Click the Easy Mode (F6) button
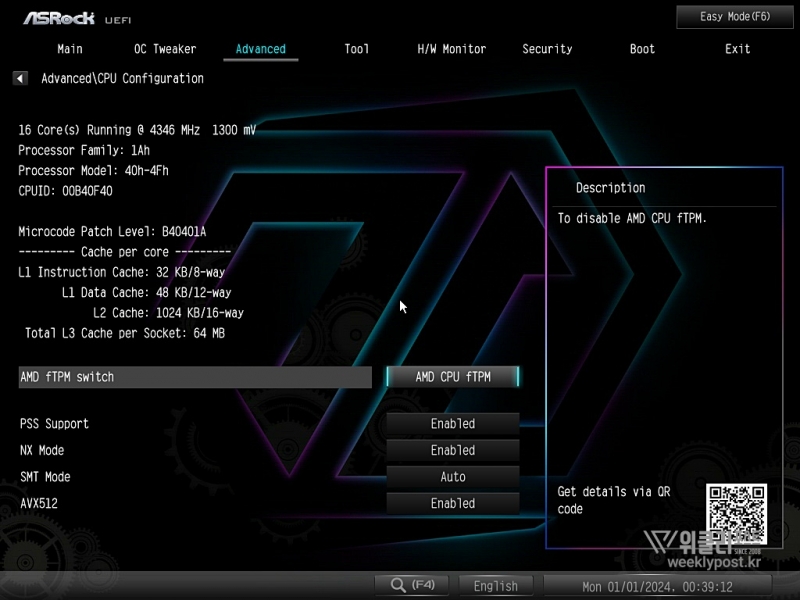Screen dimensions: 800x600 (735, 17)
